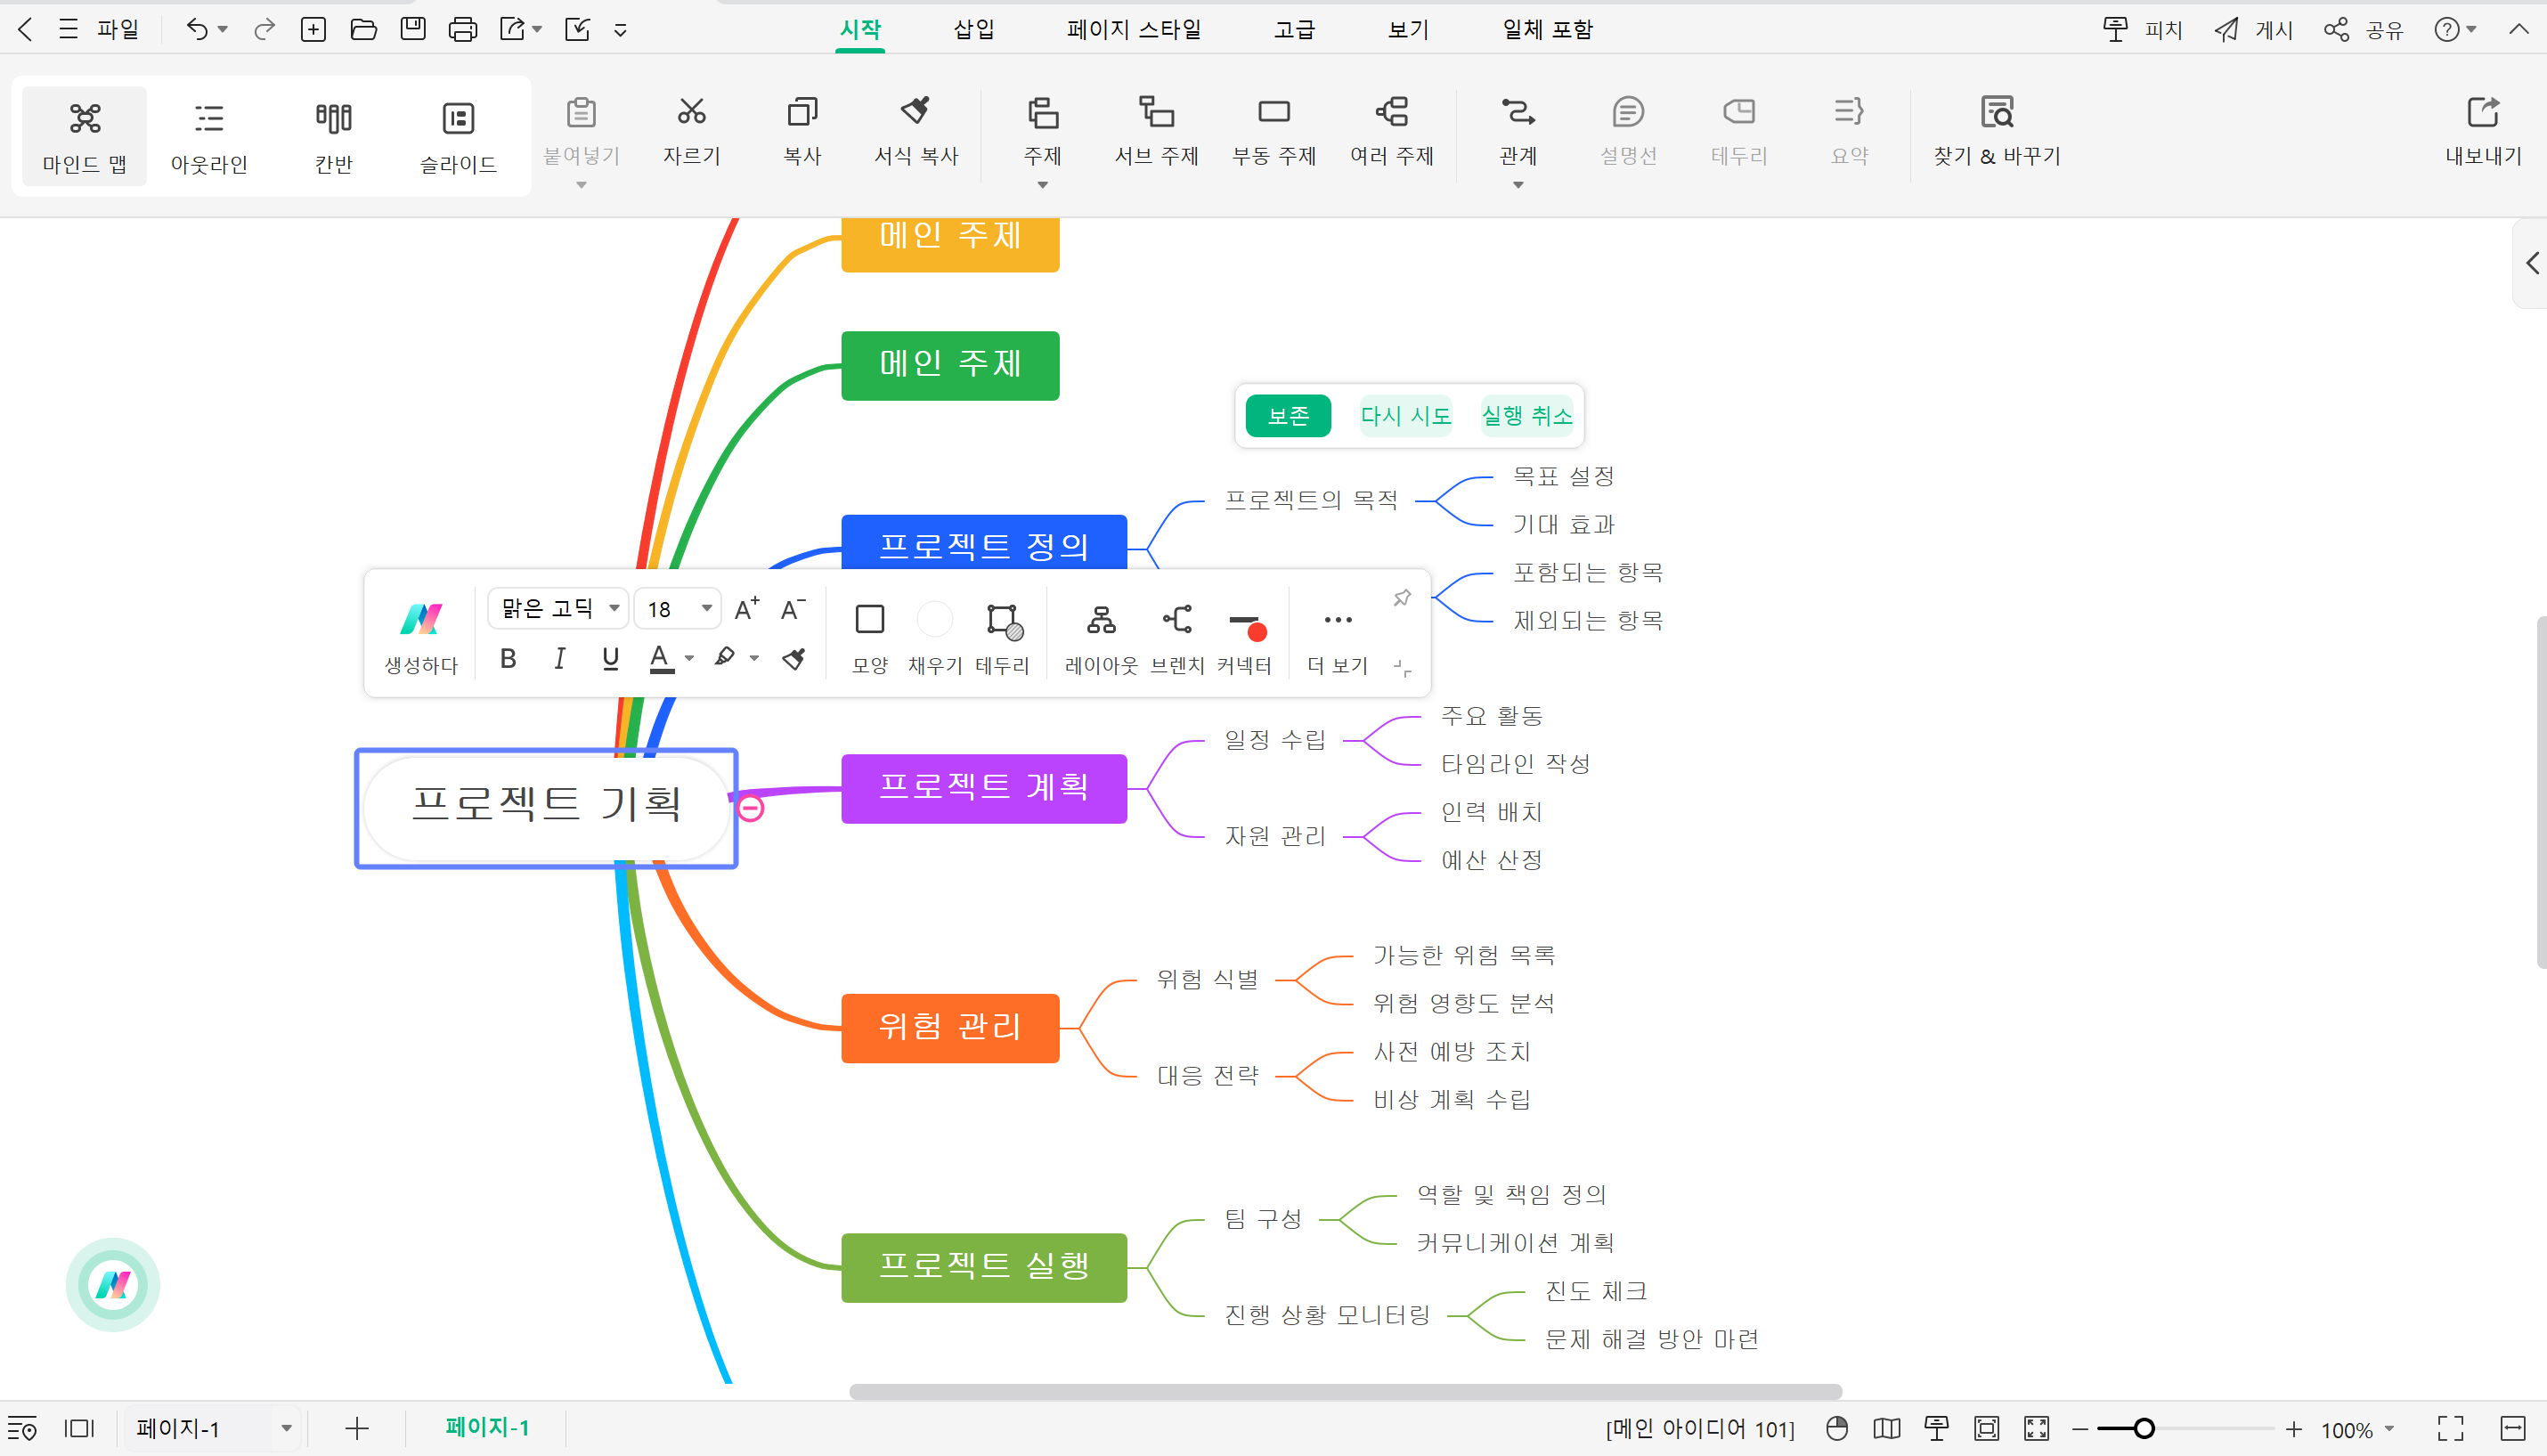This screenshot has height=1456, width=2547.
Task: Click the Pitch (피치) presentation button
Action: point(2142,29)
